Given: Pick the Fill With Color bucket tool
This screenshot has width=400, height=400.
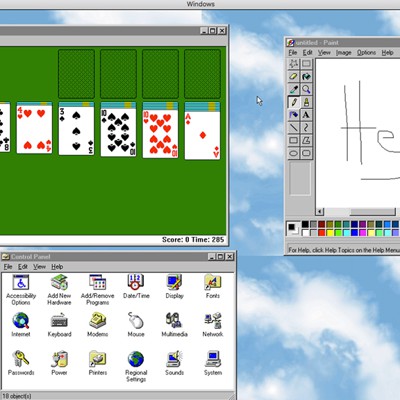Looking at the screenshot, I should 306,76.
